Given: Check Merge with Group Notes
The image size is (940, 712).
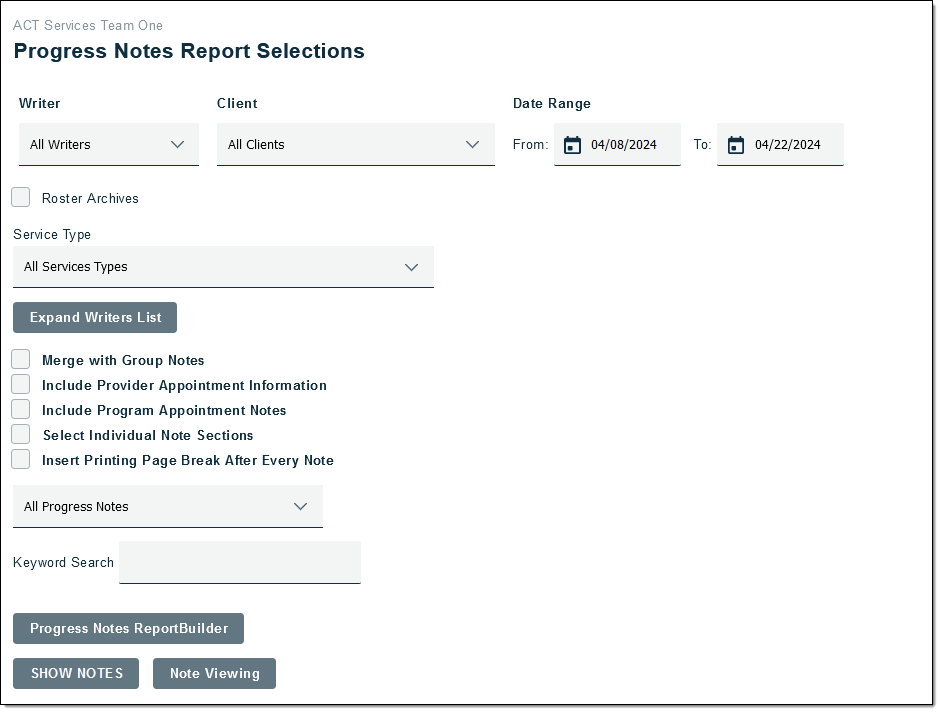Looking at the screenshot, I should [21, 359].
